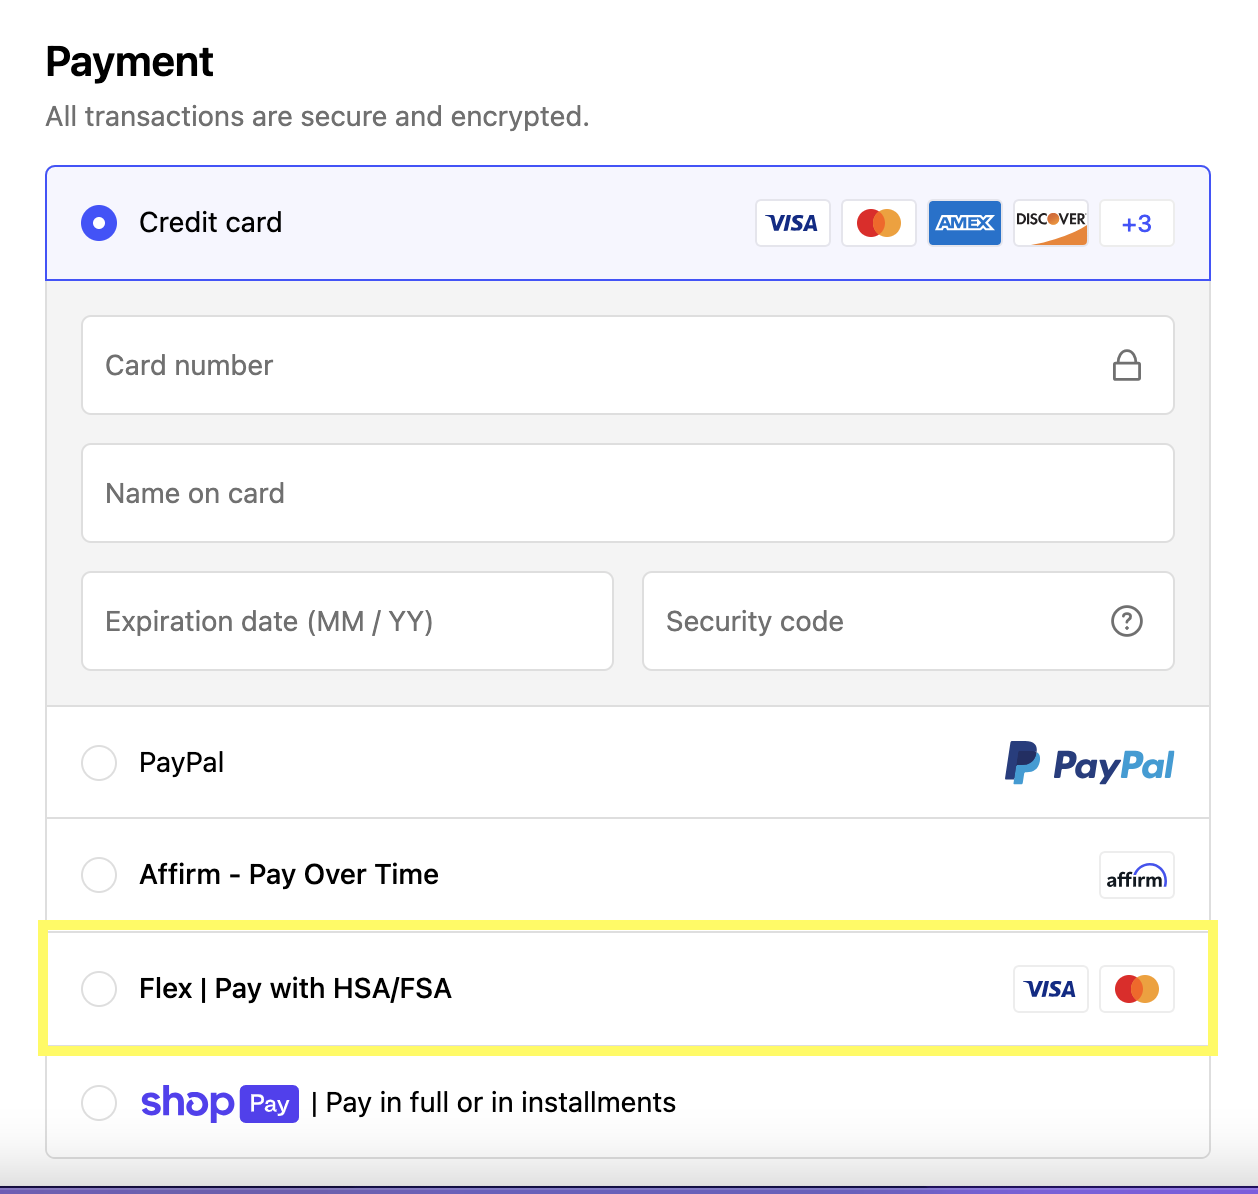Click the security code help icon
The height and width of the screenshot is (1194, 1258).
(1126, 621)
